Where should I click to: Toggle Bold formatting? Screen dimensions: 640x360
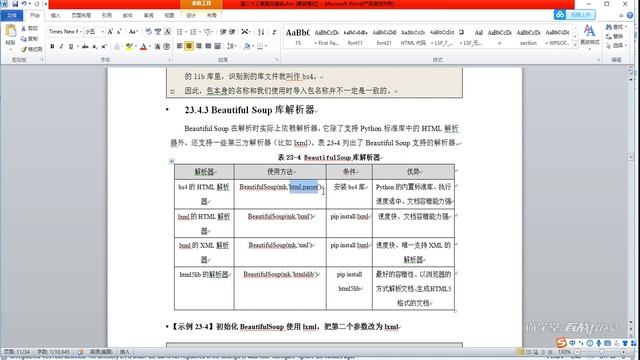(52, 47)
